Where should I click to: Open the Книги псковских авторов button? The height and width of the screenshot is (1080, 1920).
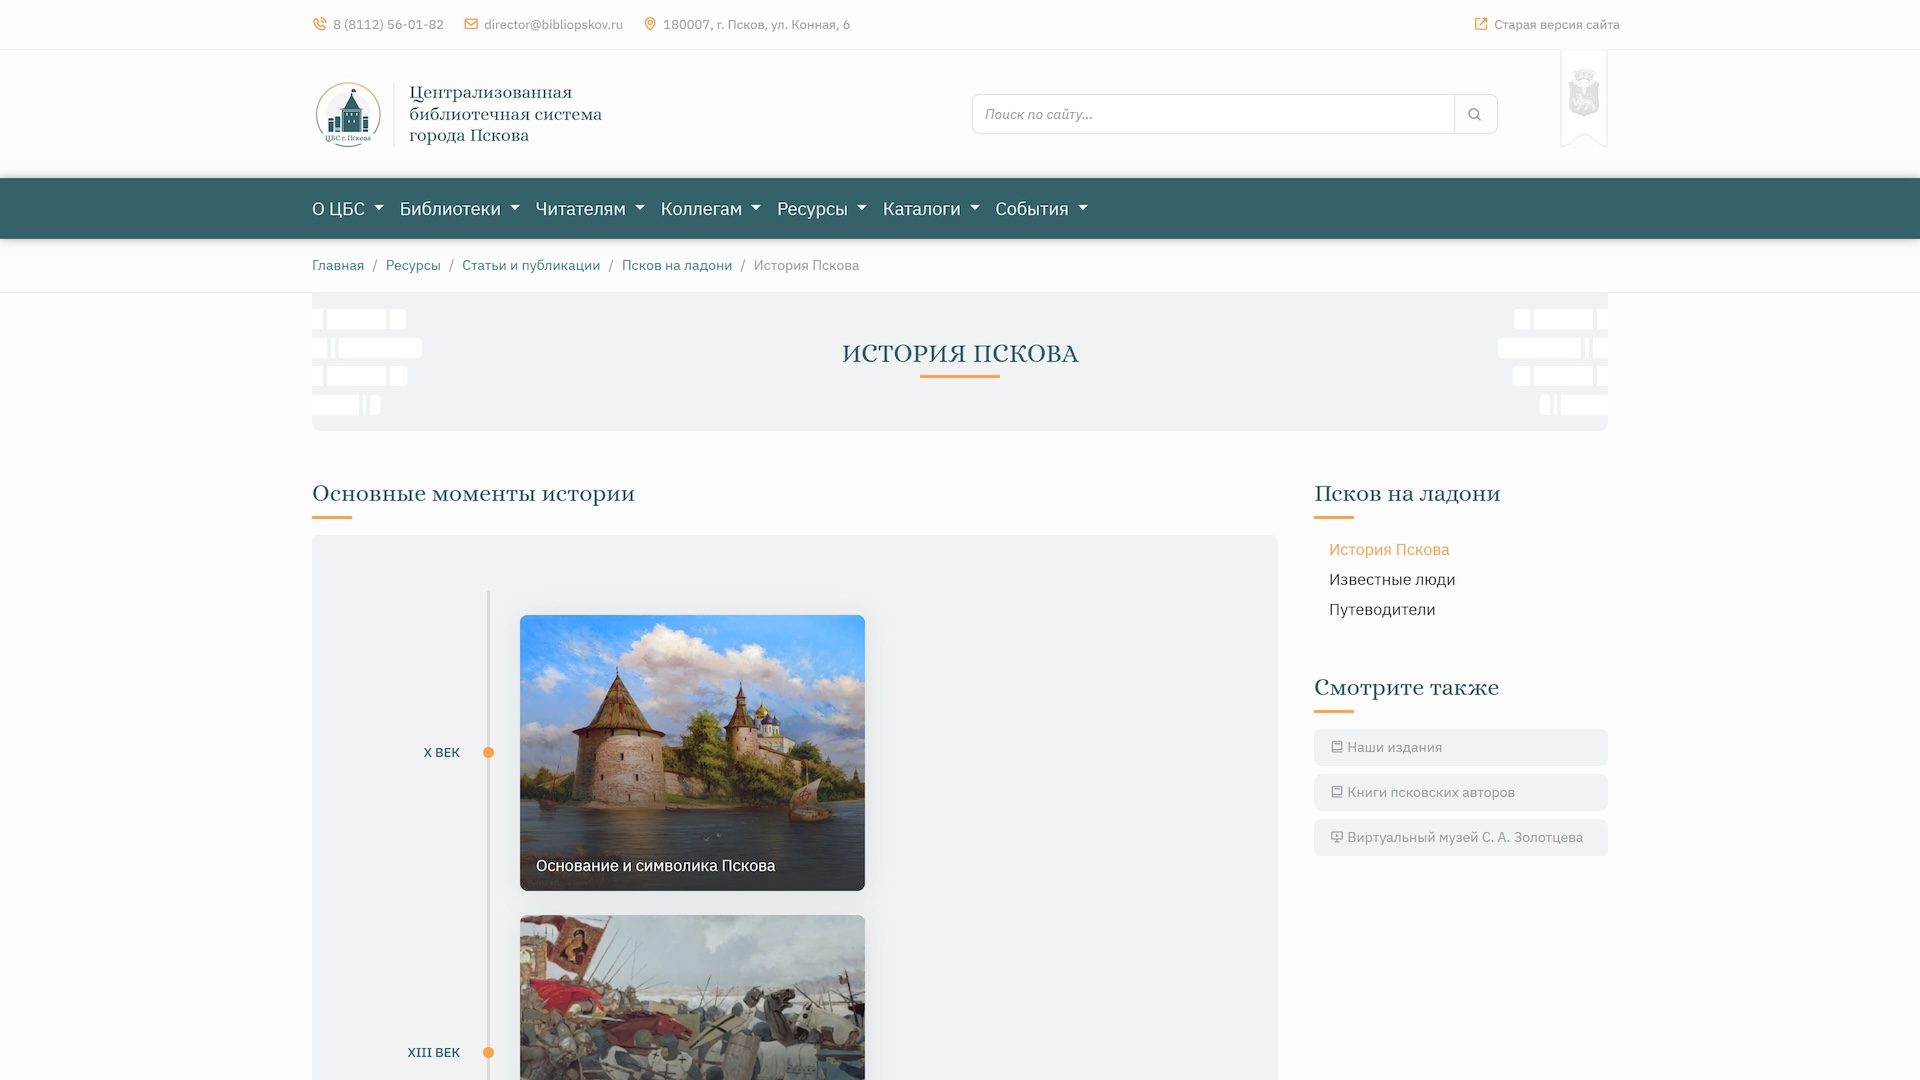[x=1461, y=792]
